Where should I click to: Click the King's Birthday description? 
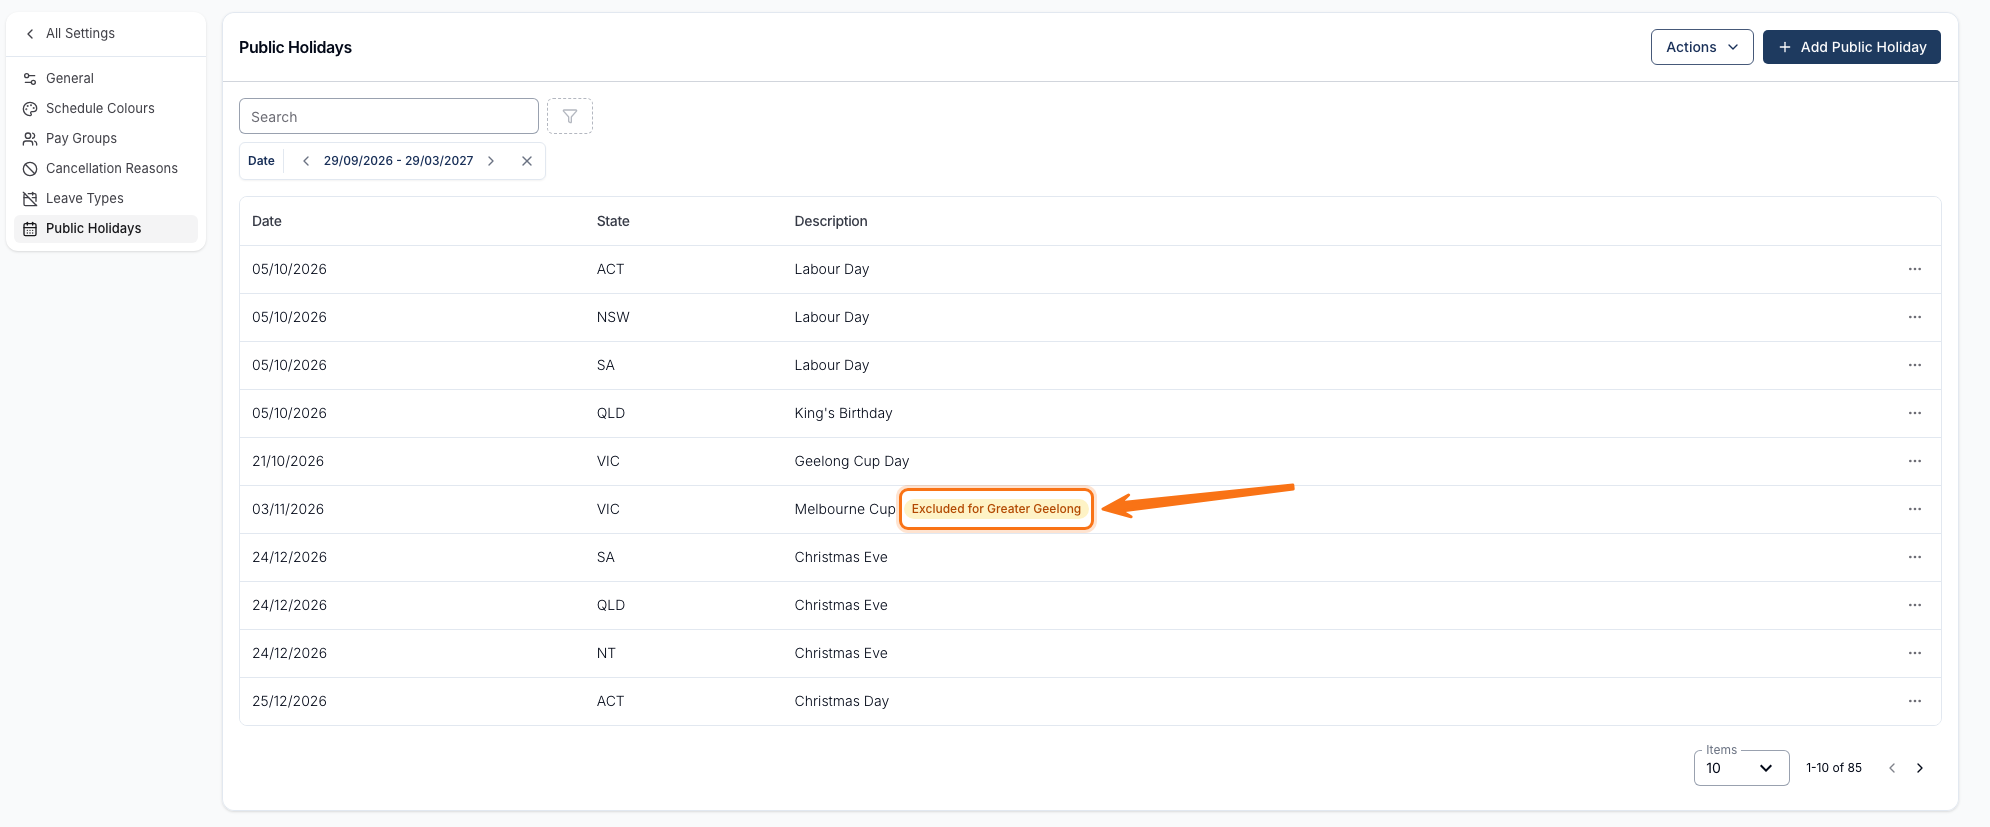(x=844, y=413)
